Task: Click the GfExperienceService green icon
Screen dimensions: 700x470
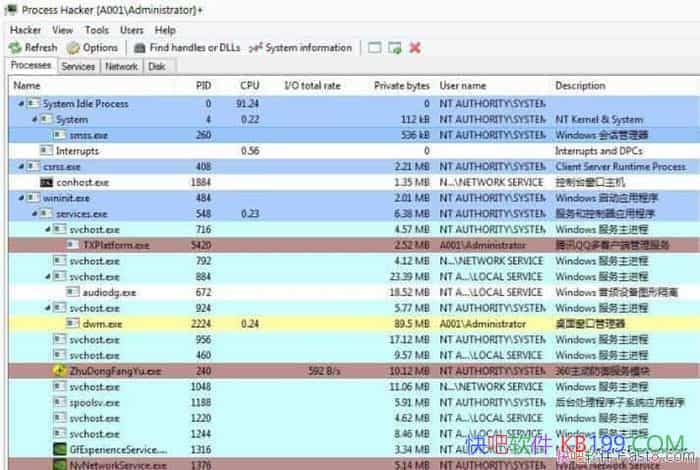Action: pos(59,449)
